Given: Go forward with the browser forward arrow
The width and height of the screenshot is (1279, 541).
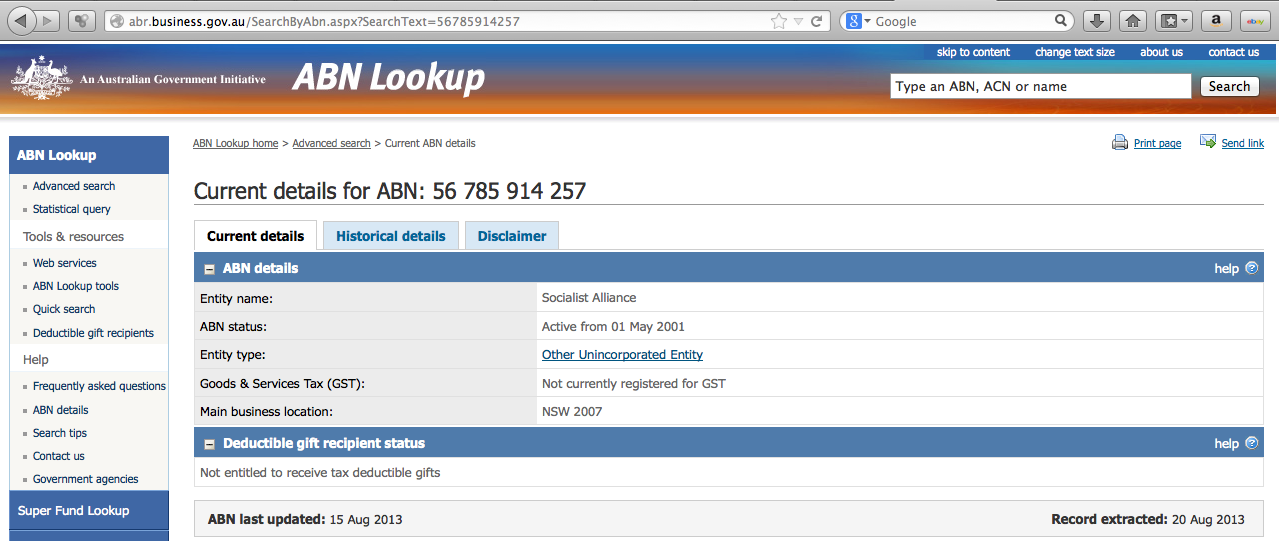Looking at the screenshot, I should [x=48, y=20].
